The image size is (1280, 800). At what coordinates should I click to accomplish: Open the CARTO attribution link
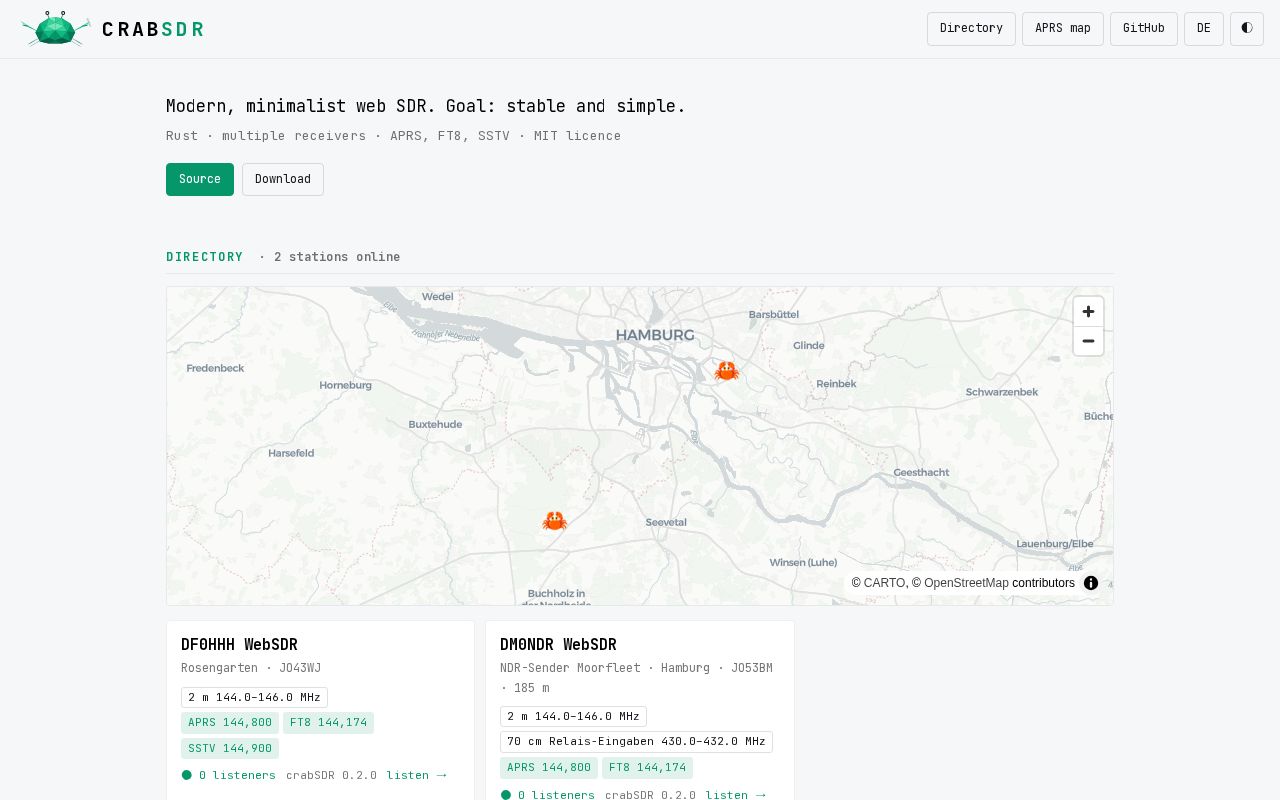click(x=884, y=583)
